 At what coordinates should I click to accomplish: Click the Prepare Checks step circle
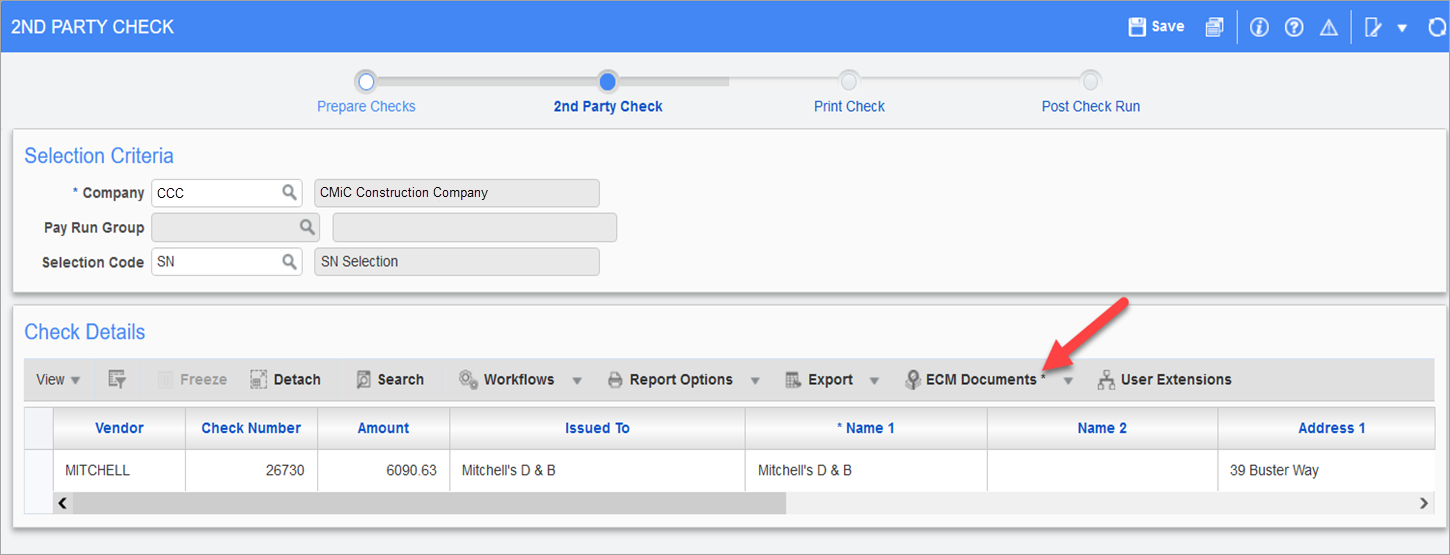tap(366, 81)
